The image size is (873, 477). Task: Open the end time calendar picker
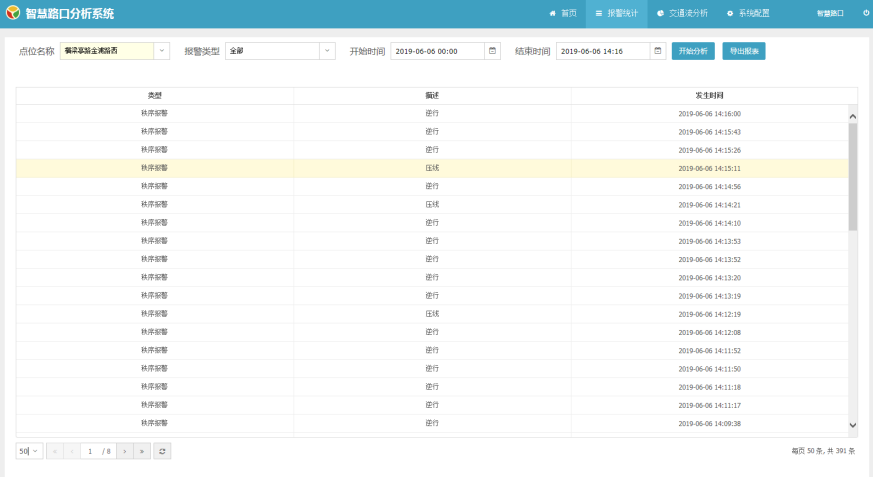click(x=657, y=51)
